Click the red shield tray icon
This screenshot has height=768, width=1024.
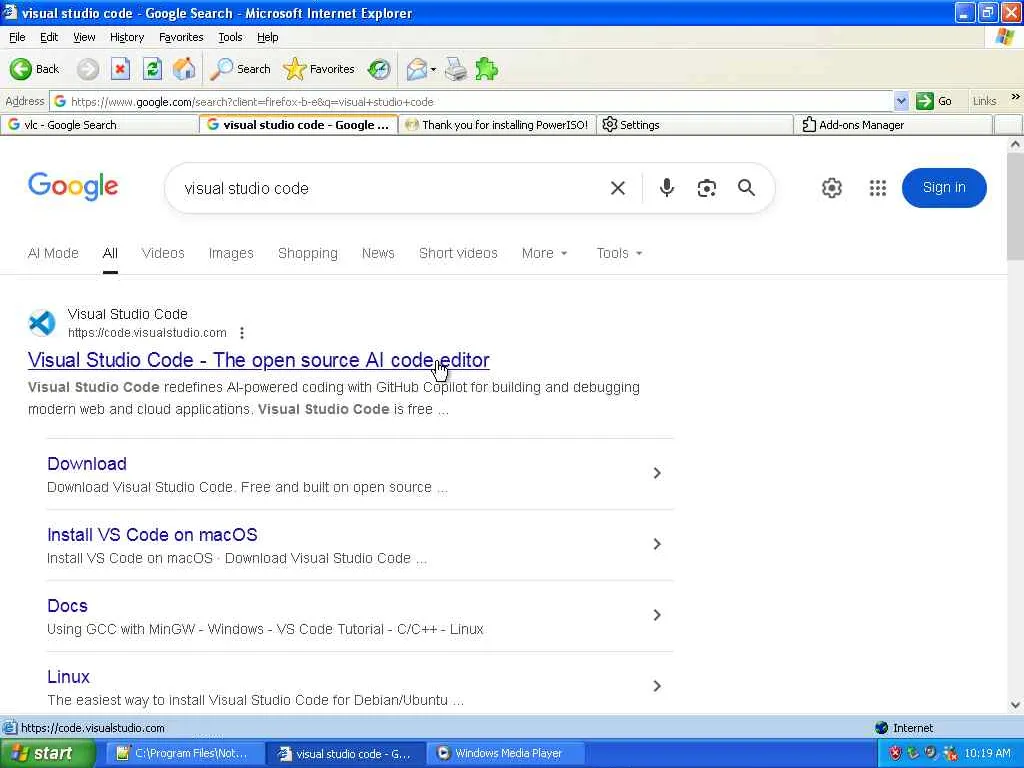pyautogui.click(x=895, y=754)
